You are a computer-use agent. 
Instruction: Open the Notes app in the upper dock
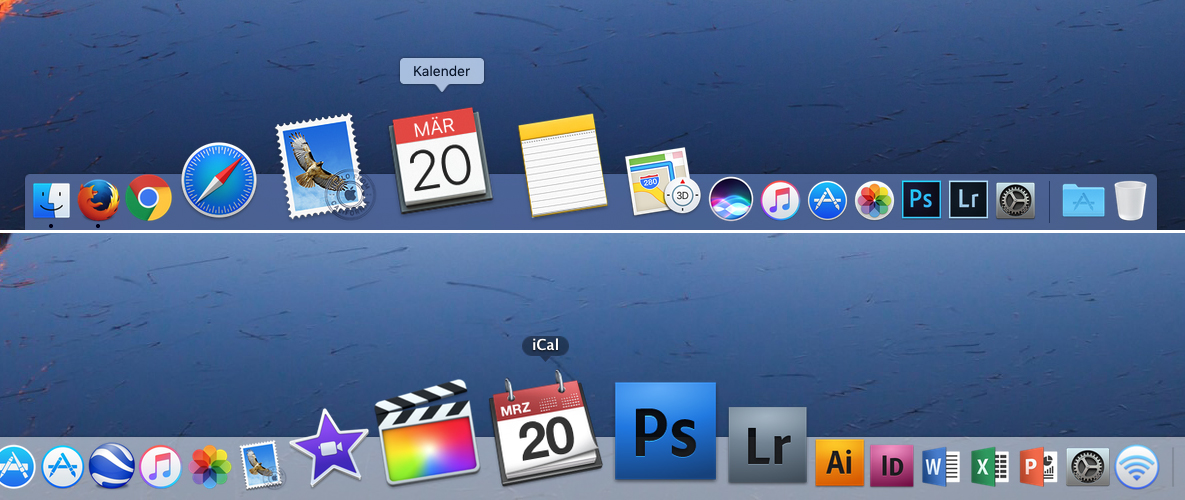562,165
